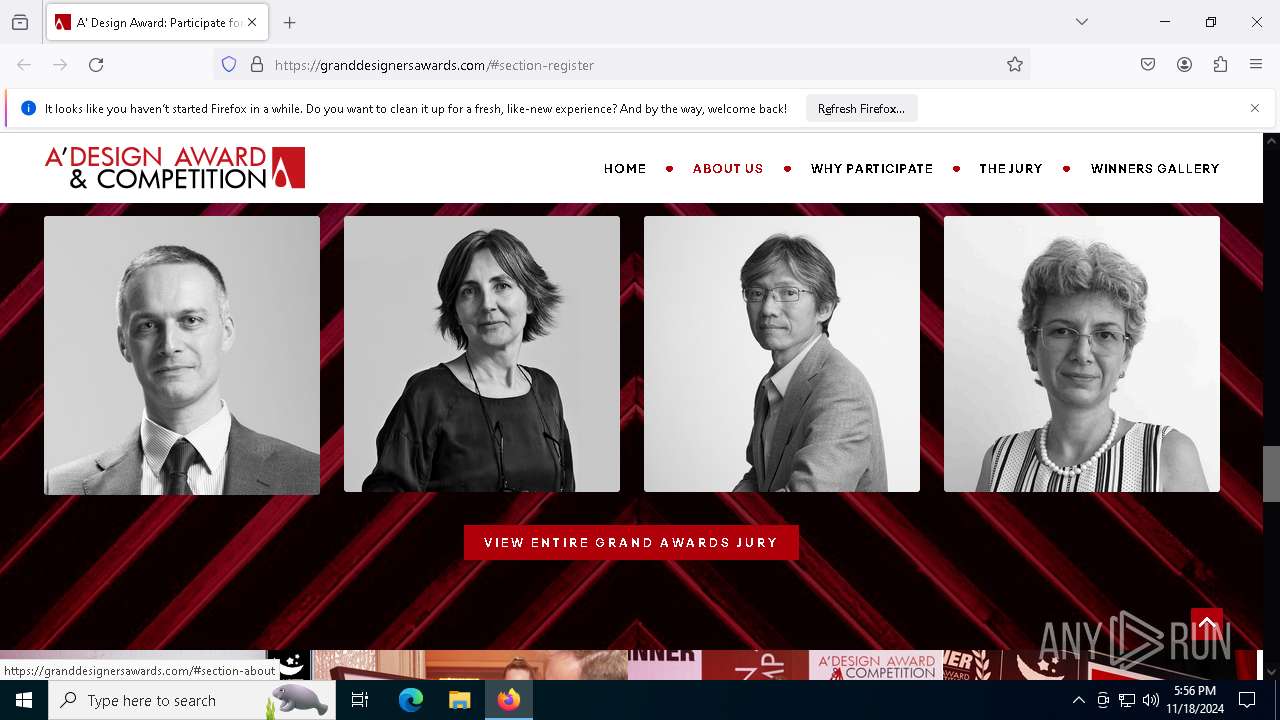Open volume speaker tray icon
Screen dimensions: 1280x720
1151,700
